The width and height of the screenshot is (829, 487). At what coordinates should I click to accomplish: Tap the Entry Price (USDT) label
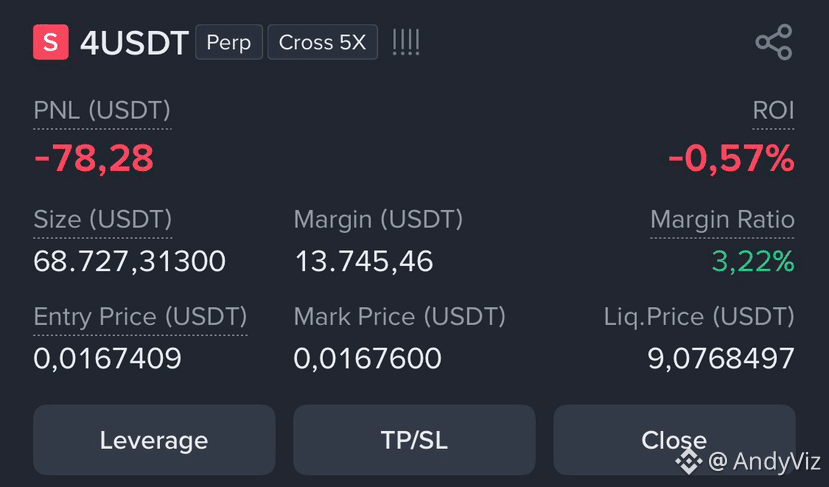(x=140, y=317)
